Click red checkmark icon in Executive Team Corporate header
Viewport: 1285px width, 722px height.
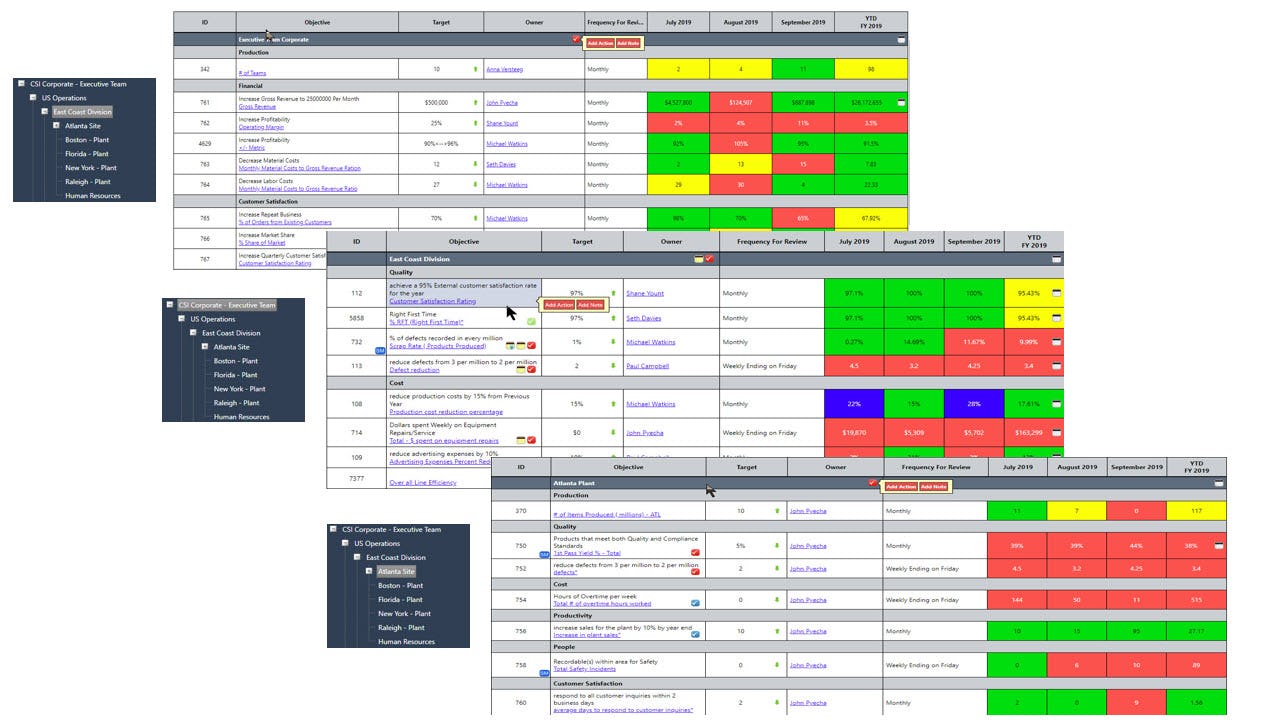point(576,39)
